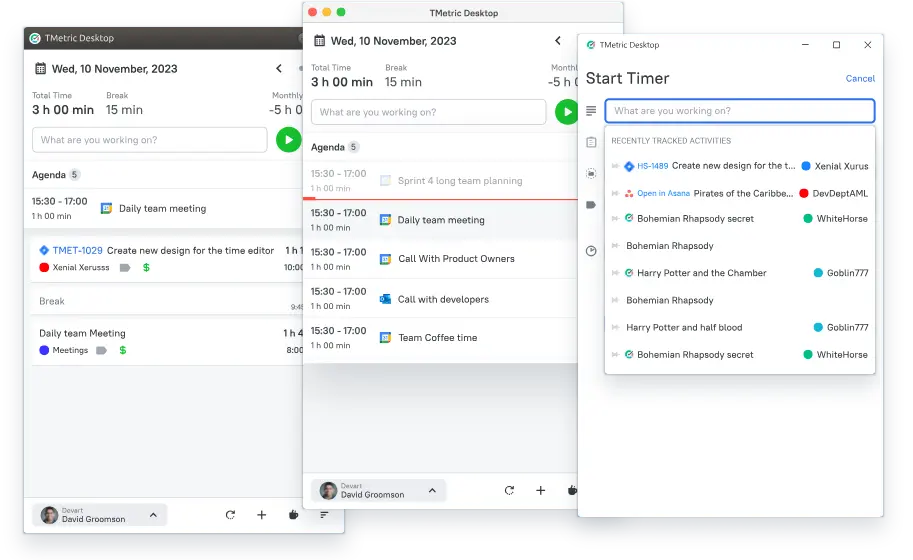The width and height of the screenshot is (913, 560).
Task: Click the clipboard task icon in Start Timer sidebar
Action: (x=591, y=142)
